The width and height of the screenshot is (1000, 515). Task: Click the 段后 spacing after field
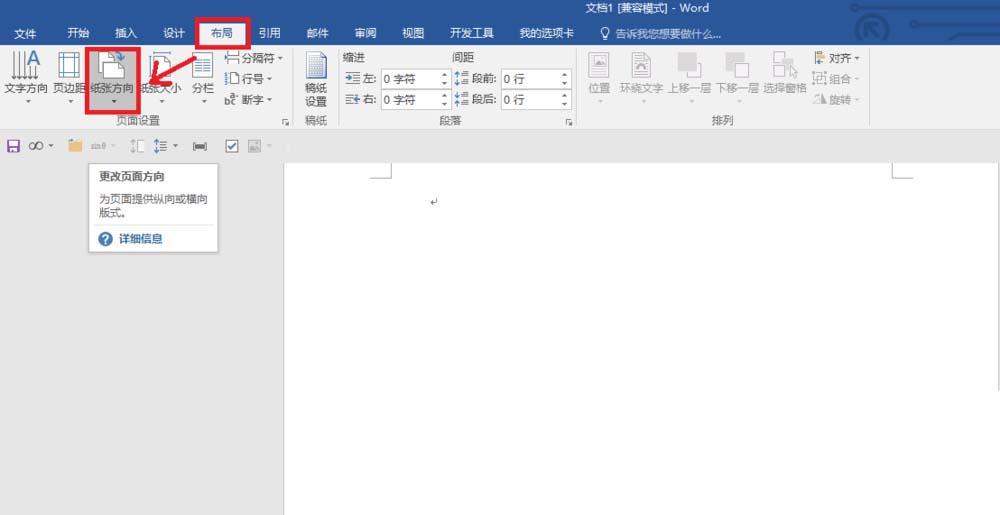[530, 99]
